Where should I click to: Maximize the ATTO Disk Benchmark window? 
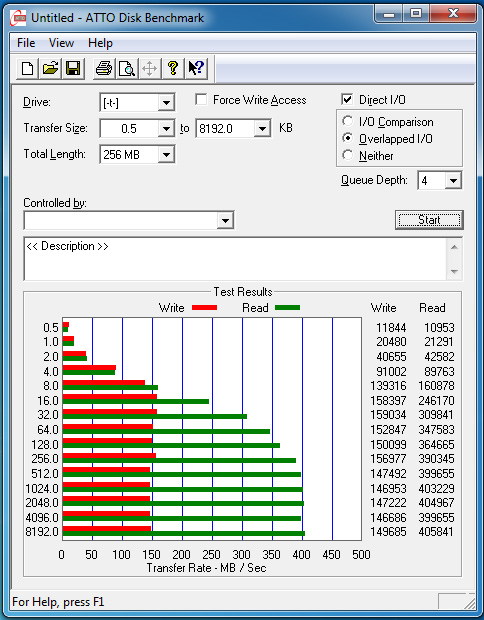coord(416,15)
